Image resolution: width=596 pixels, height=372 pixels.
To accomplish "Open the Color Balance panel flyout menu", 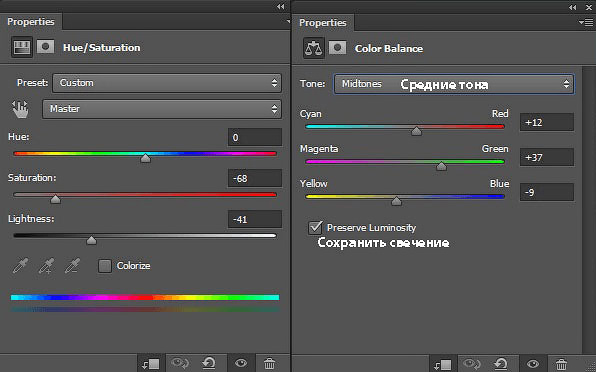I will point(586,23).
